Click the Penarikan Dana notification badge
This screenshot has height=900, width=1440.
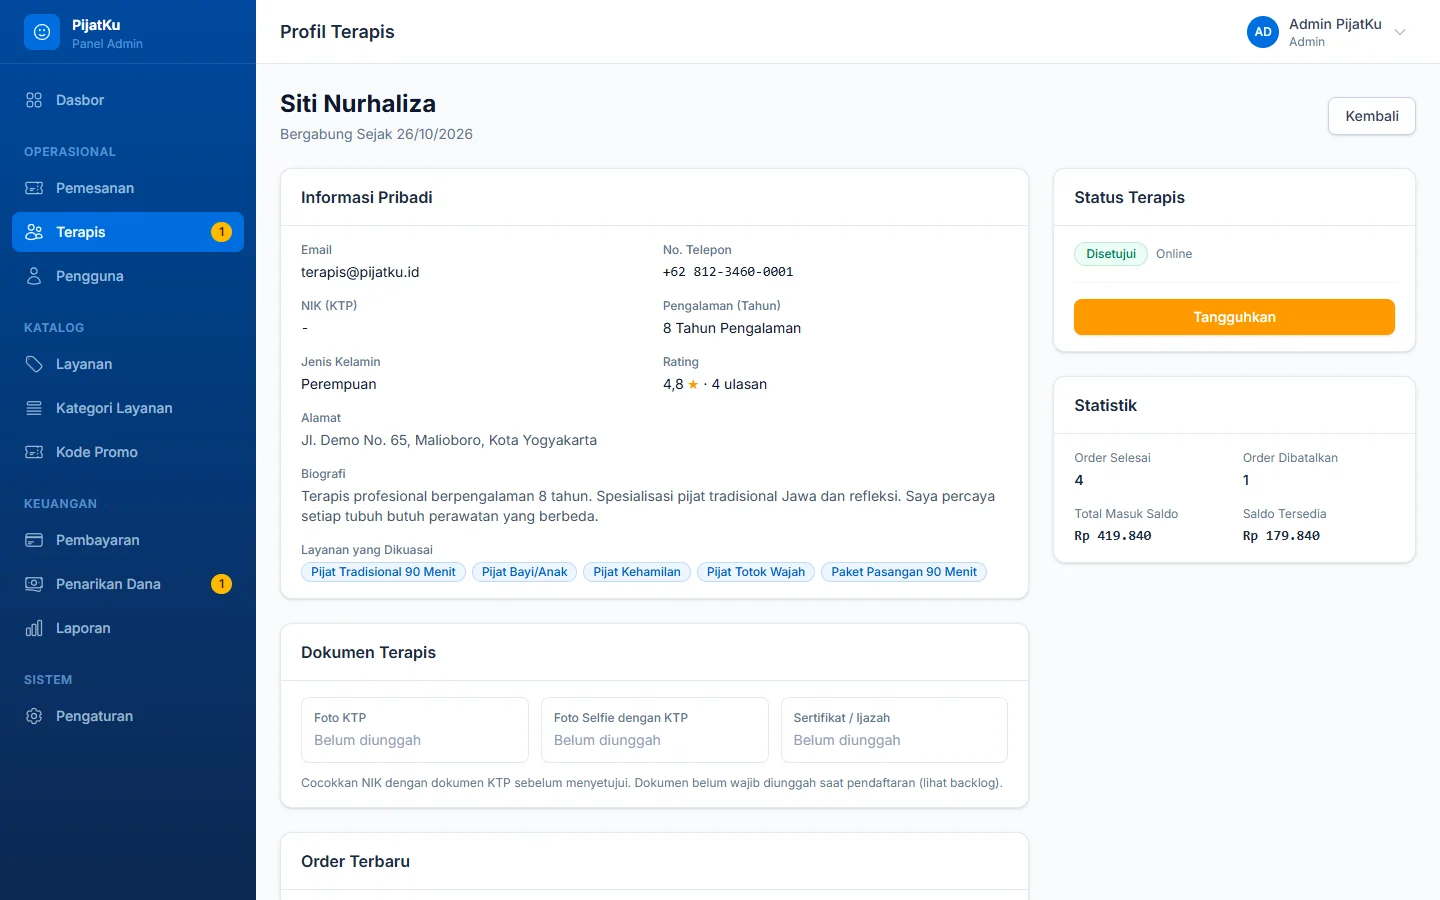click(x=221, y=584)
